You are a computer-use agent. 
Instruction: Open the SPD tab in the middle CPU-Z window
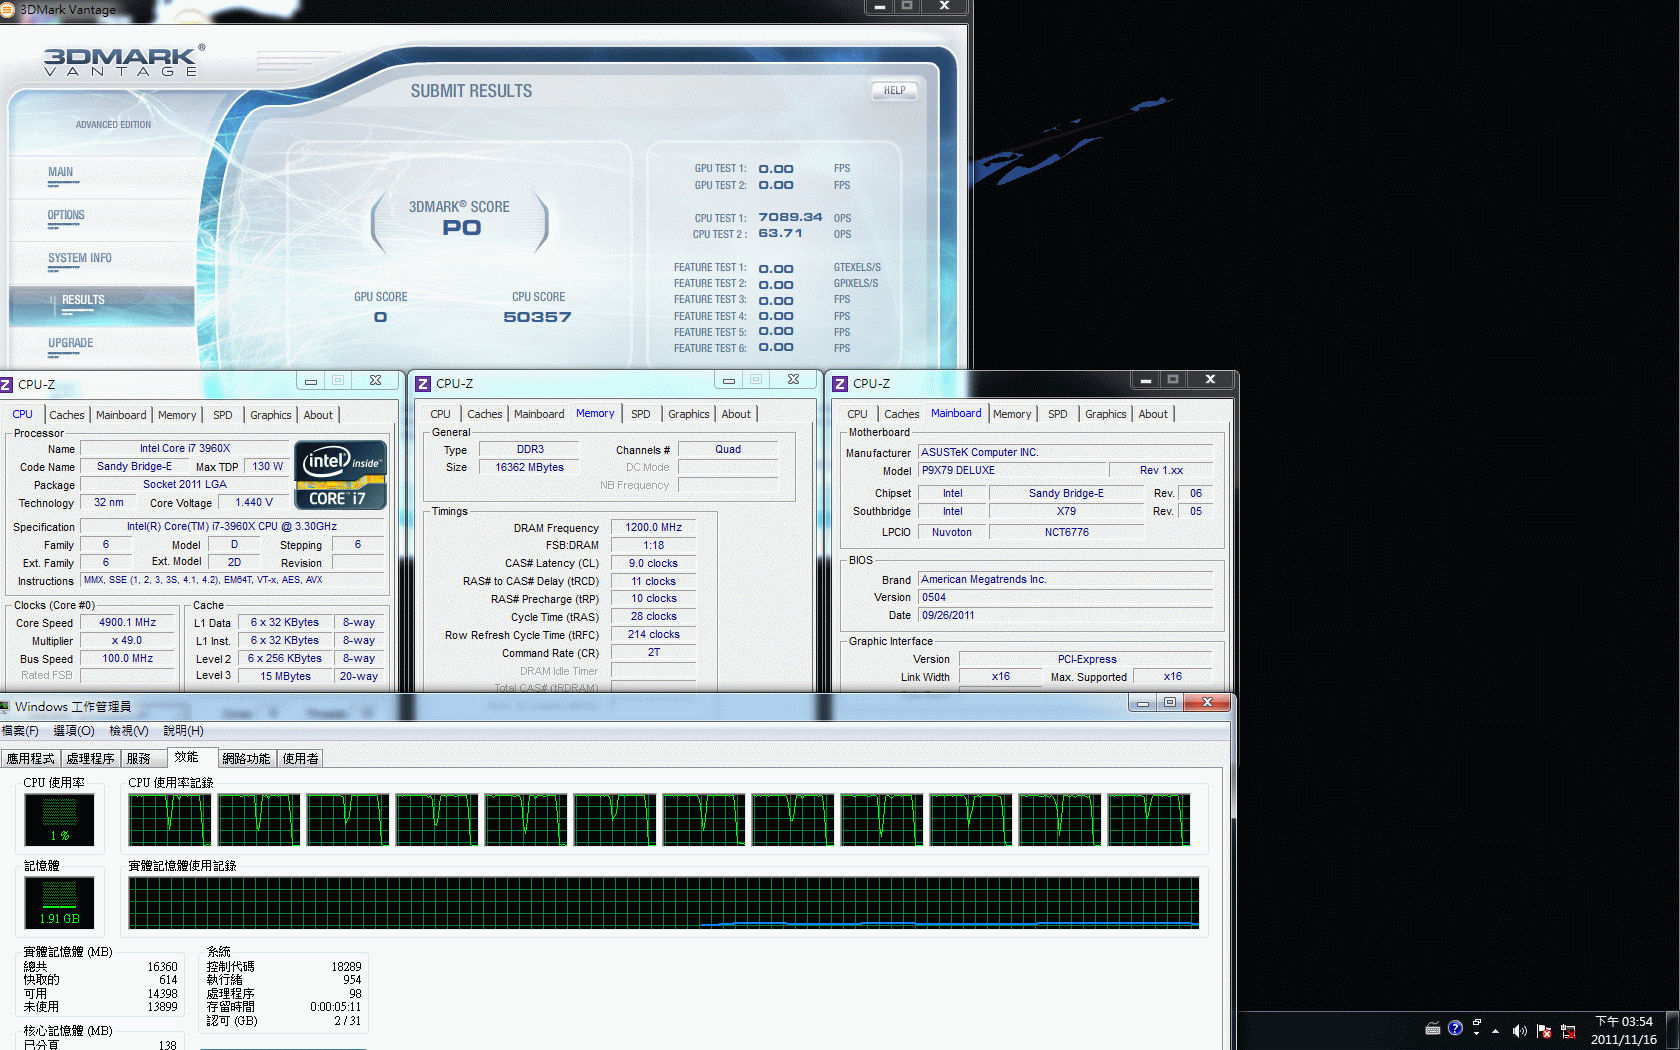pos(641,414)
